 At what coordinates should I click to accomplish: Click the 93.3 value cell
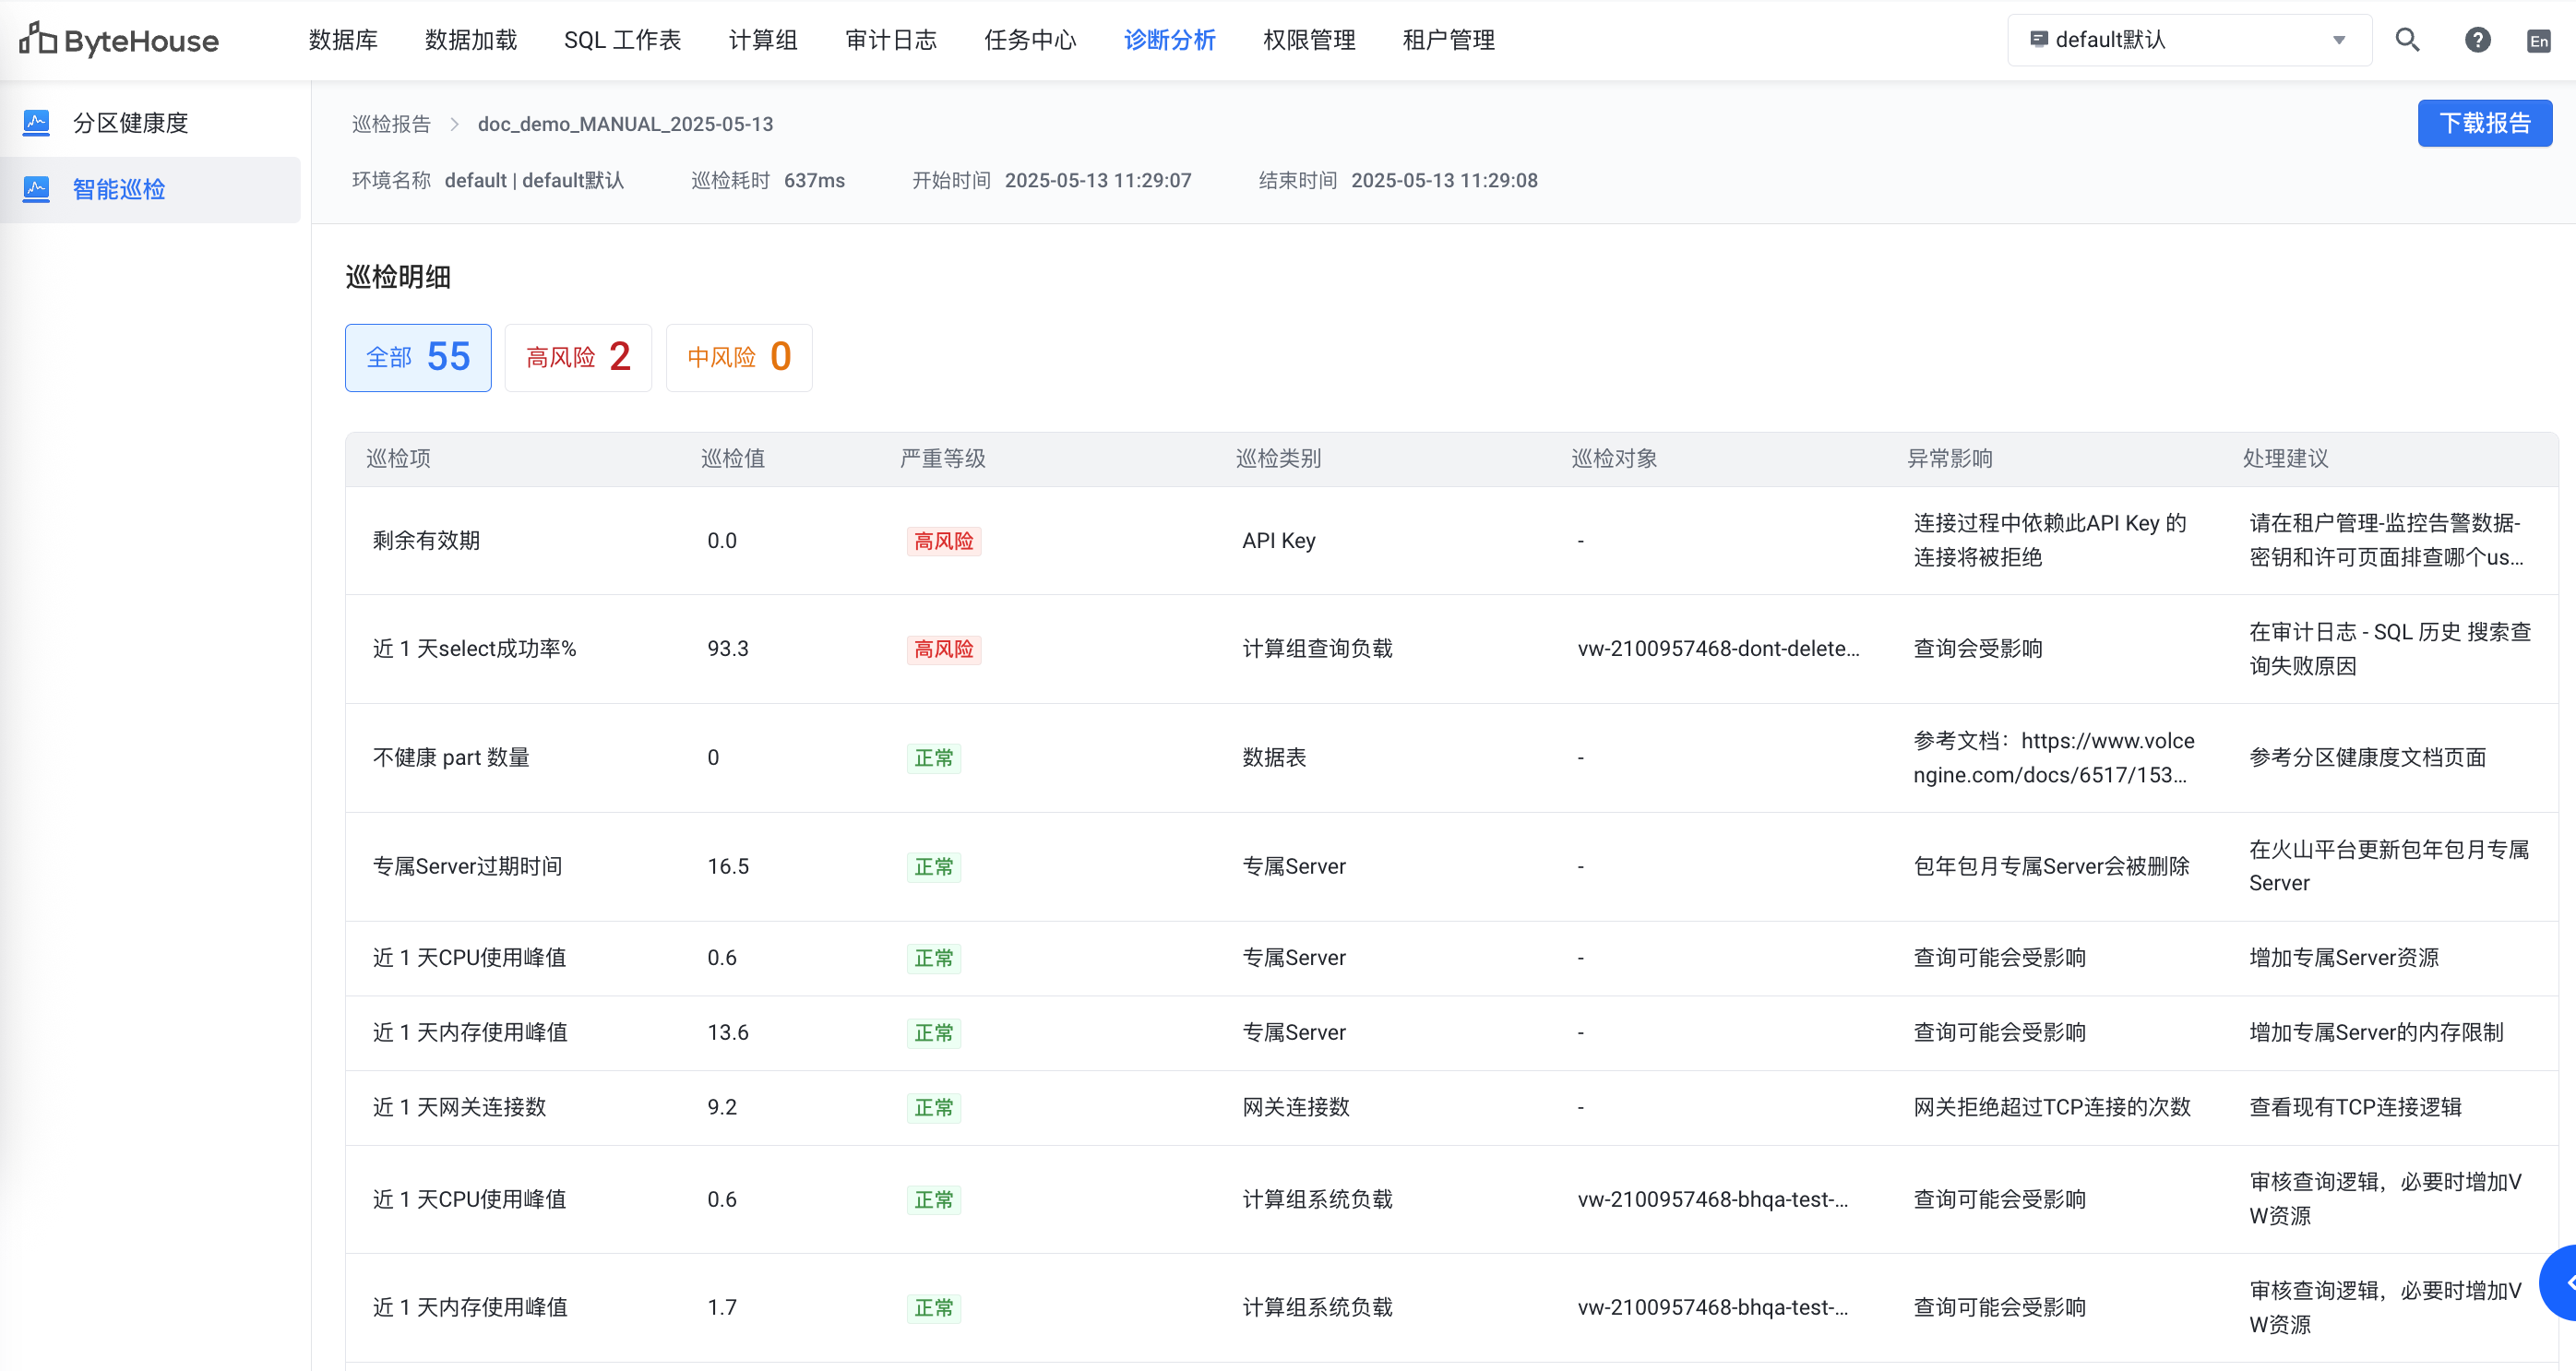(728, 649)
